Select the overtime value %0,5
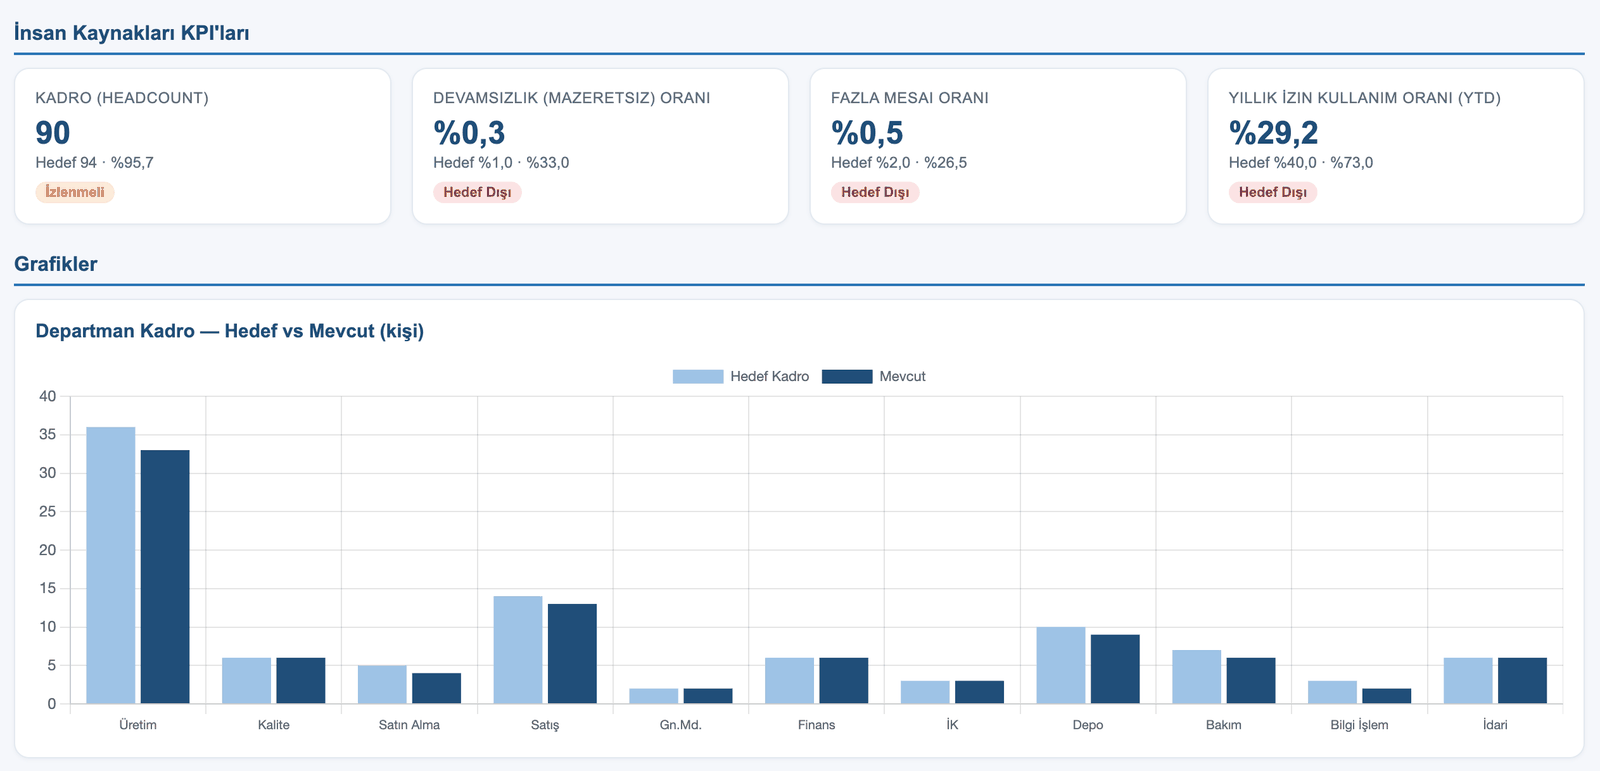Viewport: 1600px width, 771px height. (867, 132)
